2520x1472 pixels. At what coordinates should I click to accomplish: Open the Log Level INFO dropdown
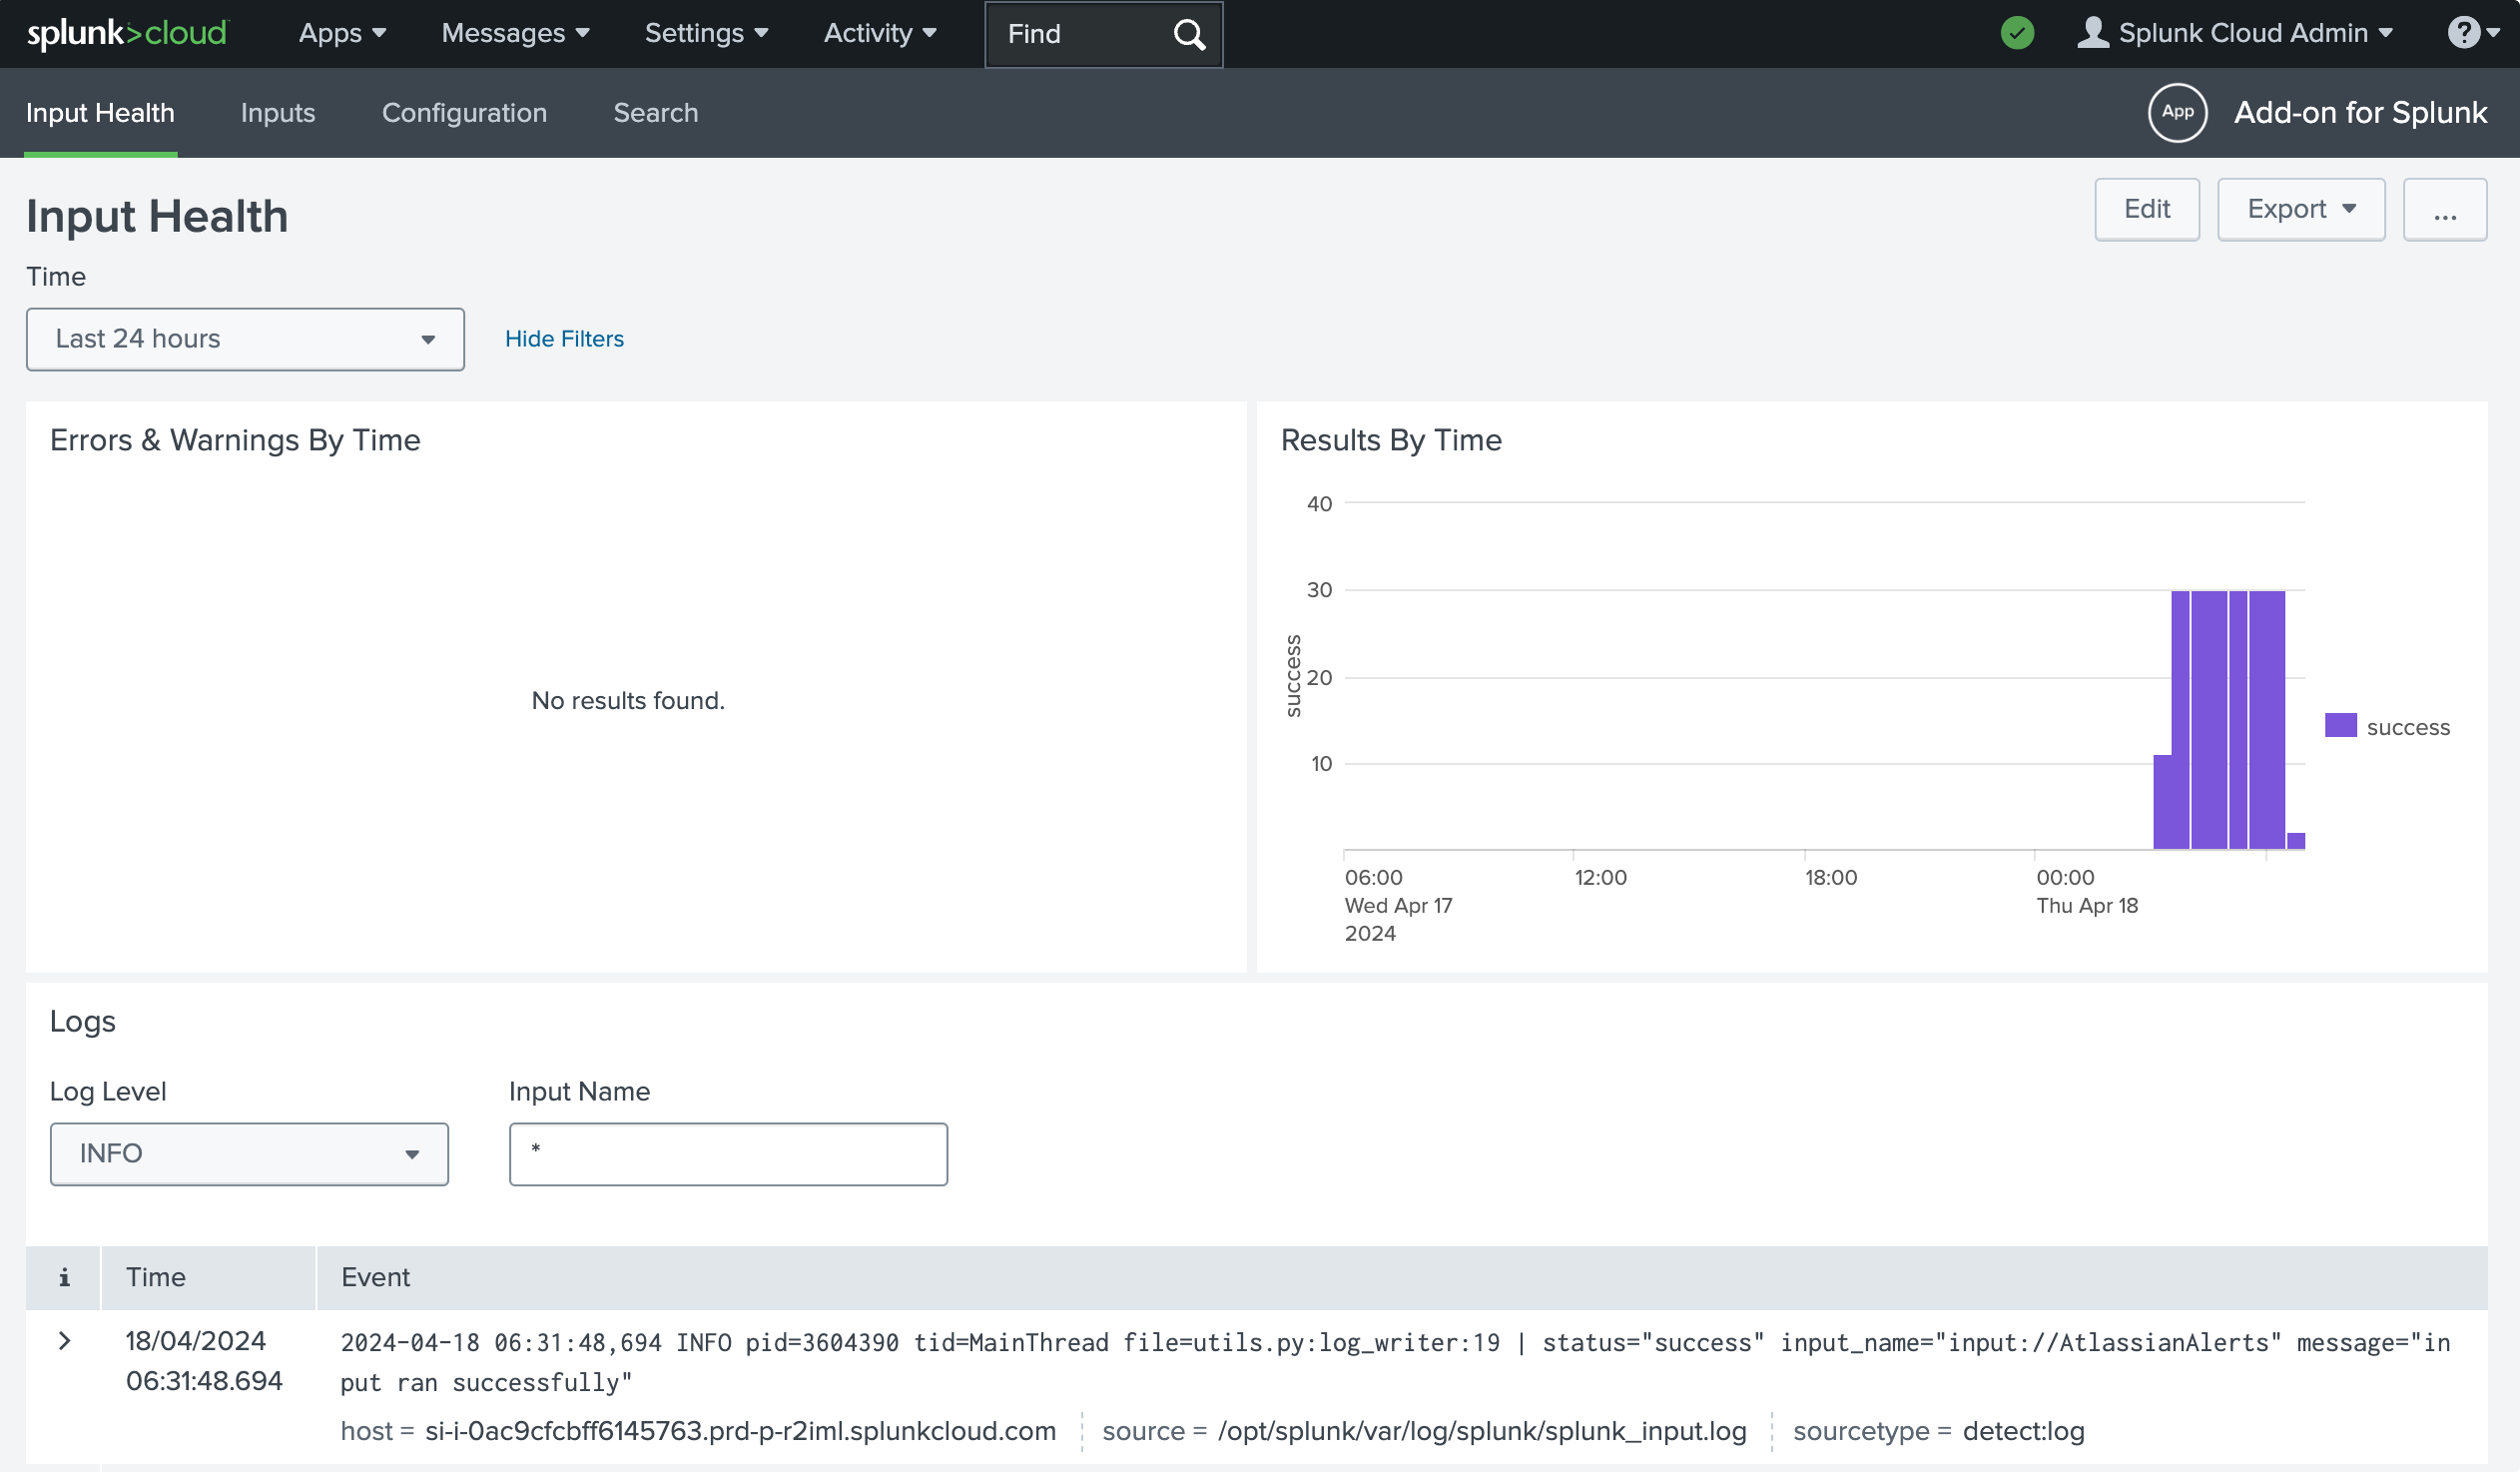249,1154
